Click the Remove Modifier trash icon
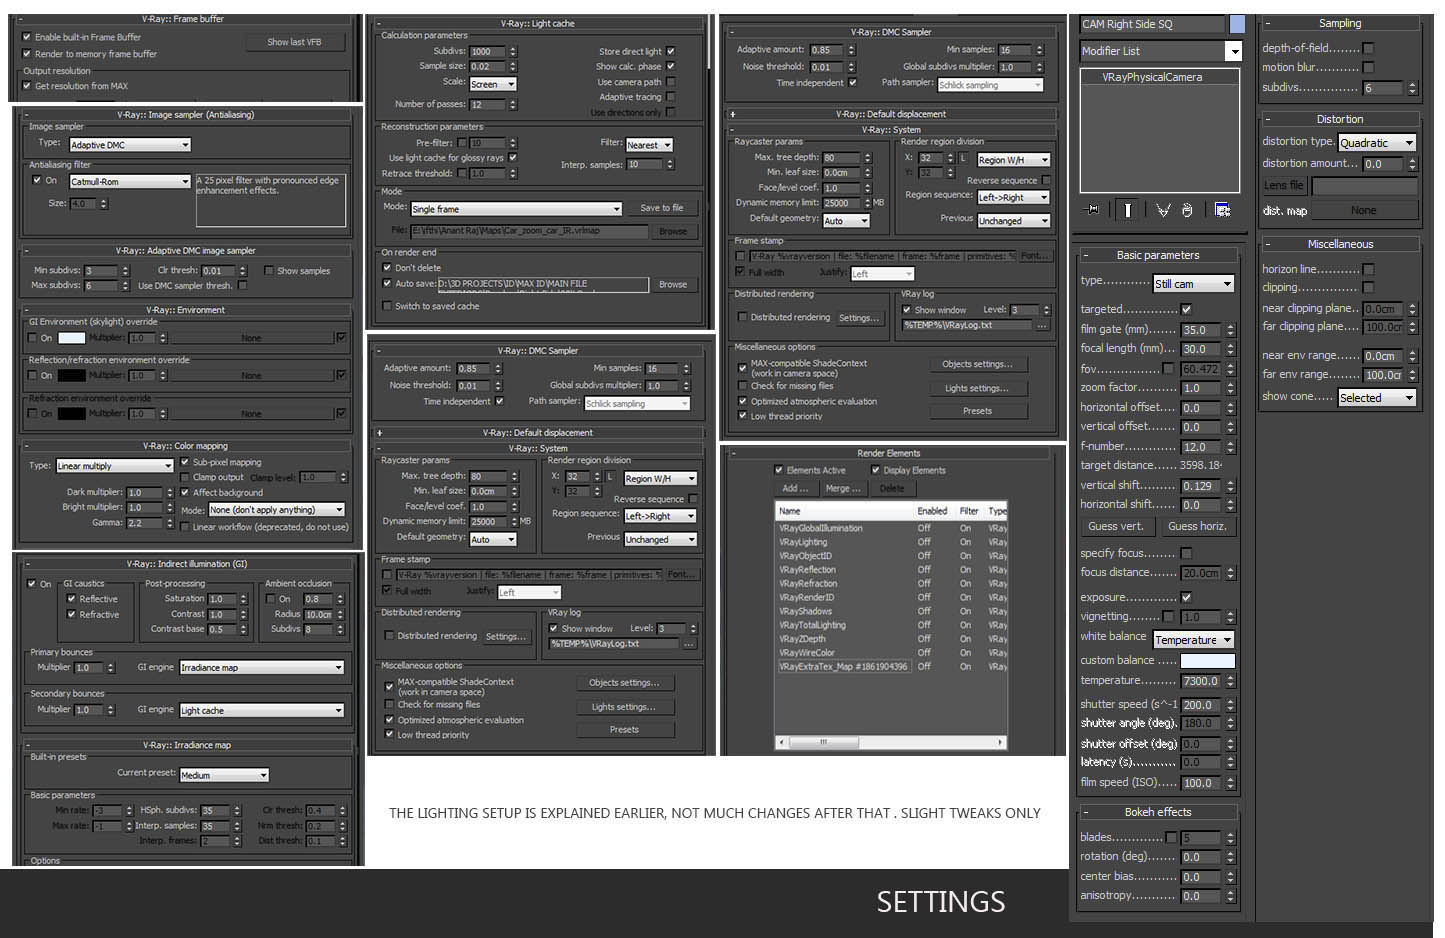The width and height of the screenshot is (1445, 938). [x=1187, y=210]
